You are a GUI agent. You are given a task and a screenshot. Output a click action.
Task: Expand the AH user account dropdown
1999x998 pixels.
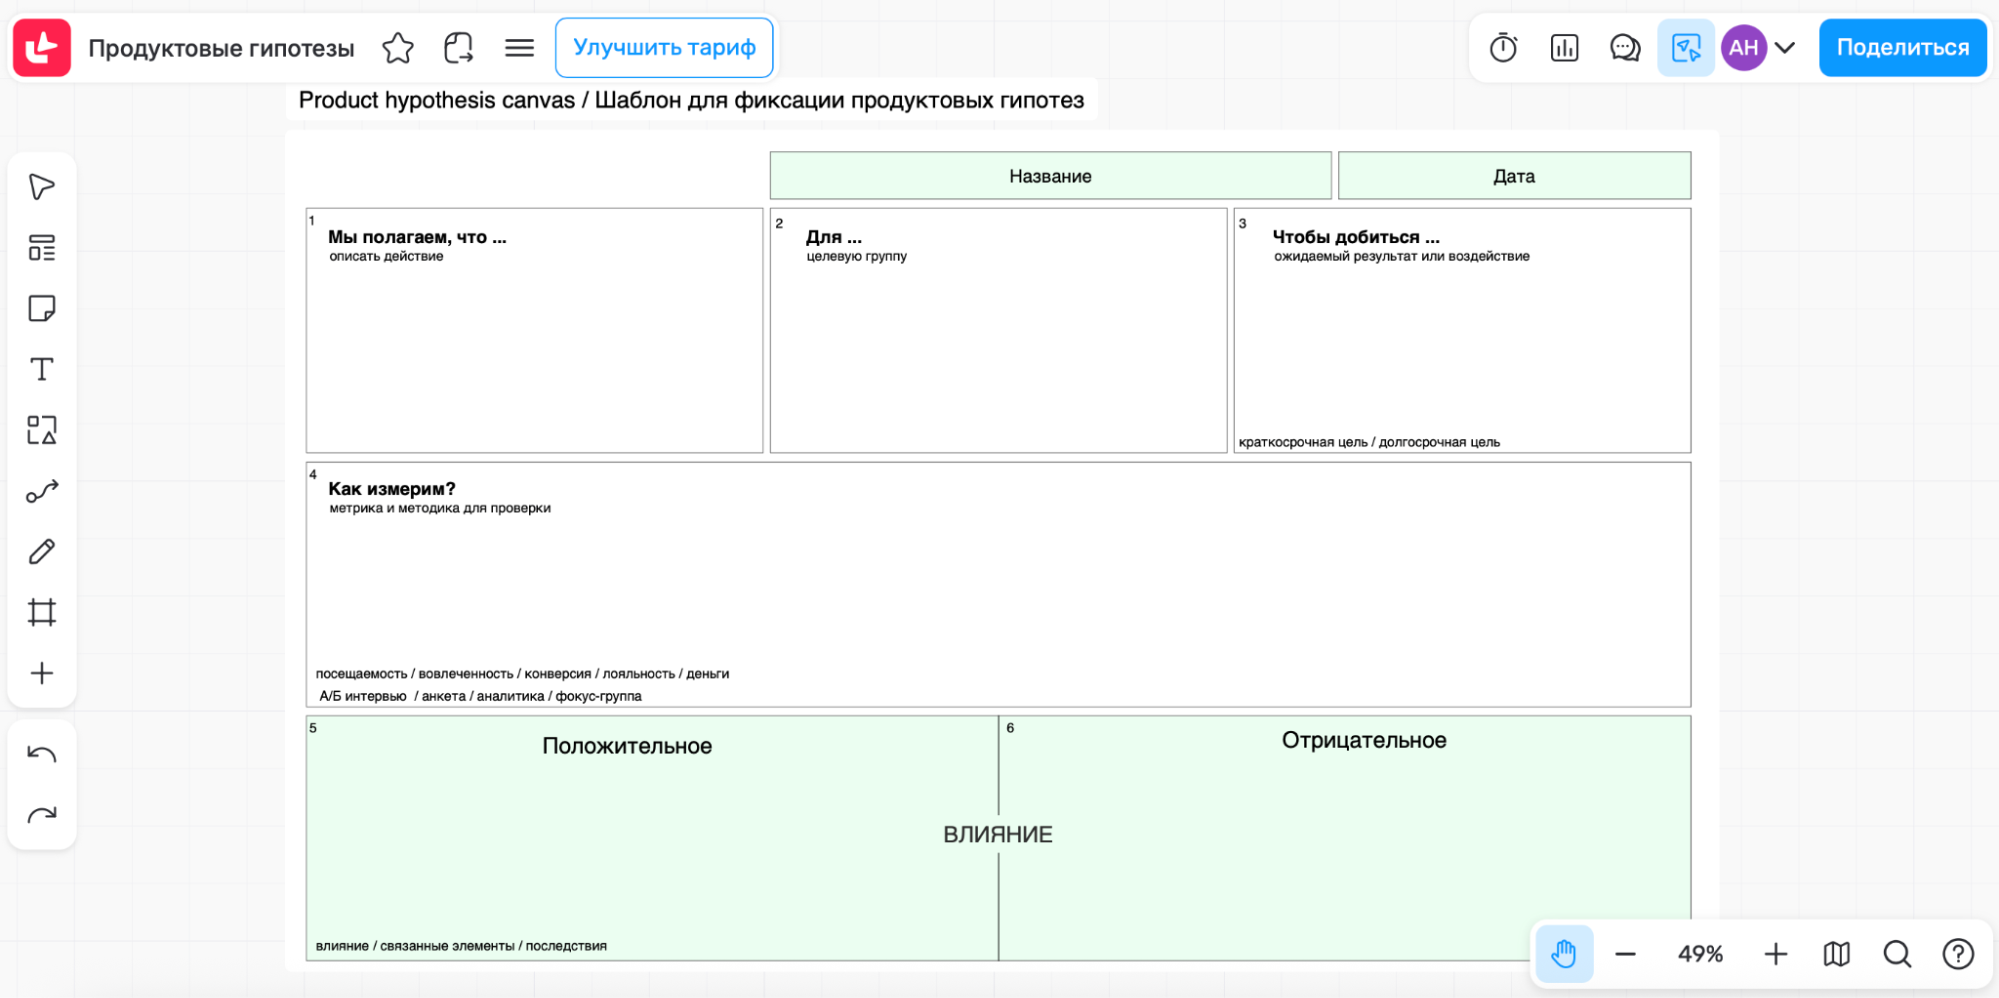pos(1785,48)
